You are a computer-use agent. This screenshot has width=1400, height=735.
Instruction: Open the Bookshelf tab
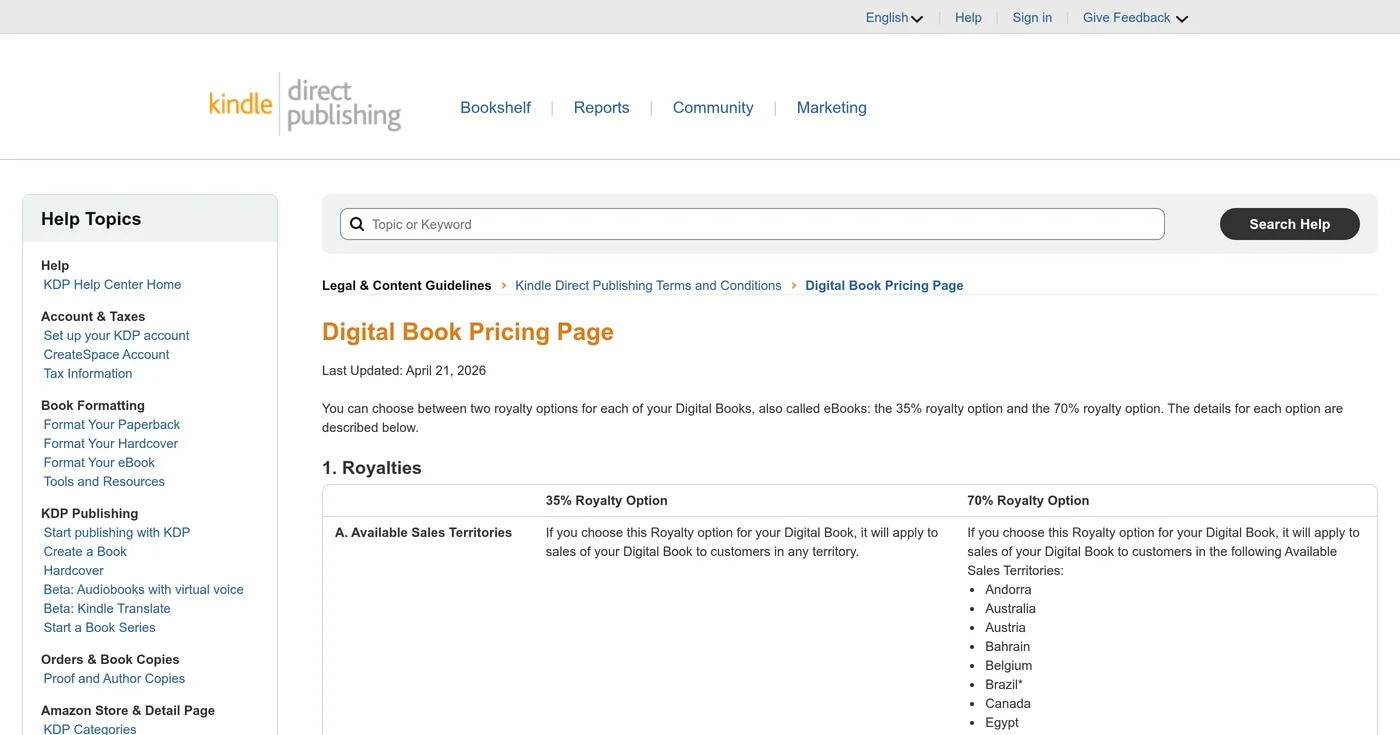(x=495, y=108)
